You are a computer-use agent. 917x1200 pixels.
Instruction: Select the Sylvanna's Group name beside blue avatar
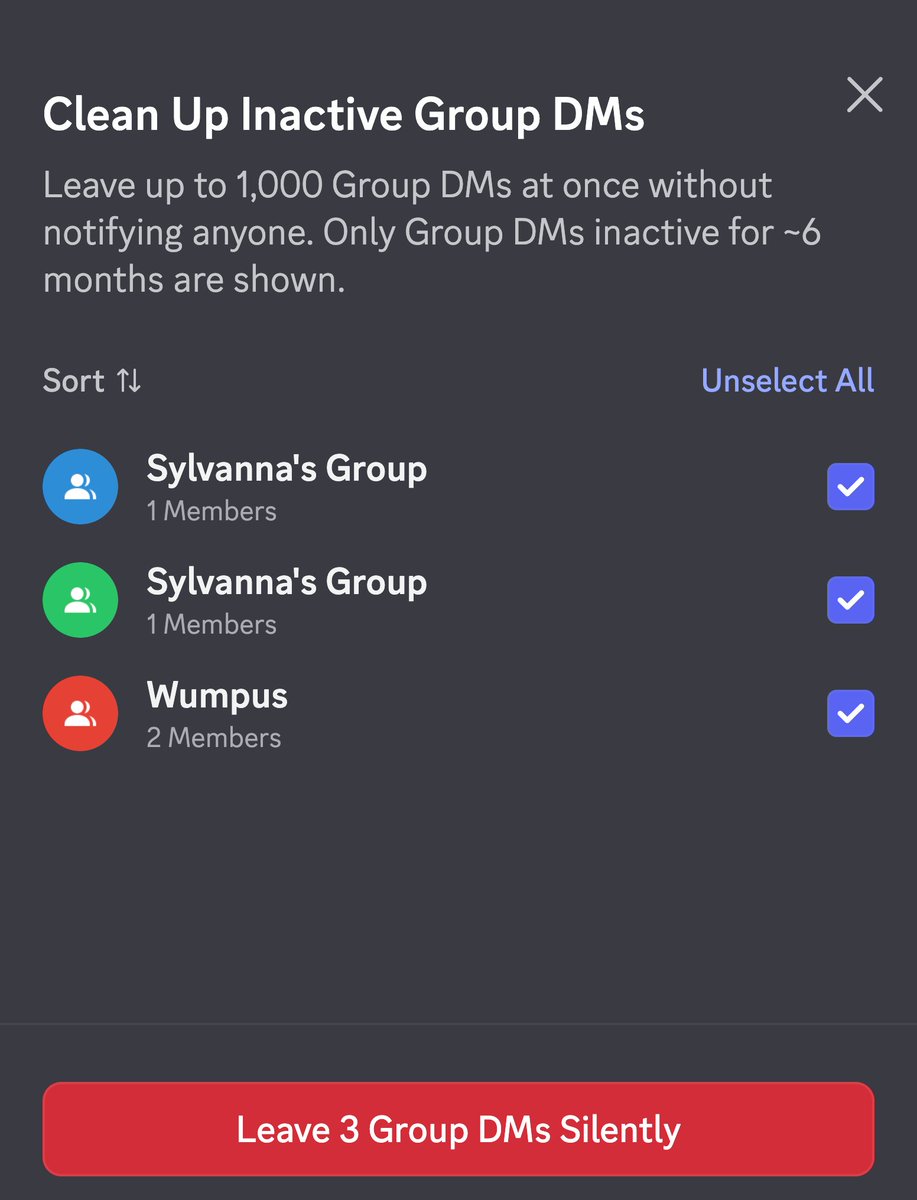click(x=287, y=469)
